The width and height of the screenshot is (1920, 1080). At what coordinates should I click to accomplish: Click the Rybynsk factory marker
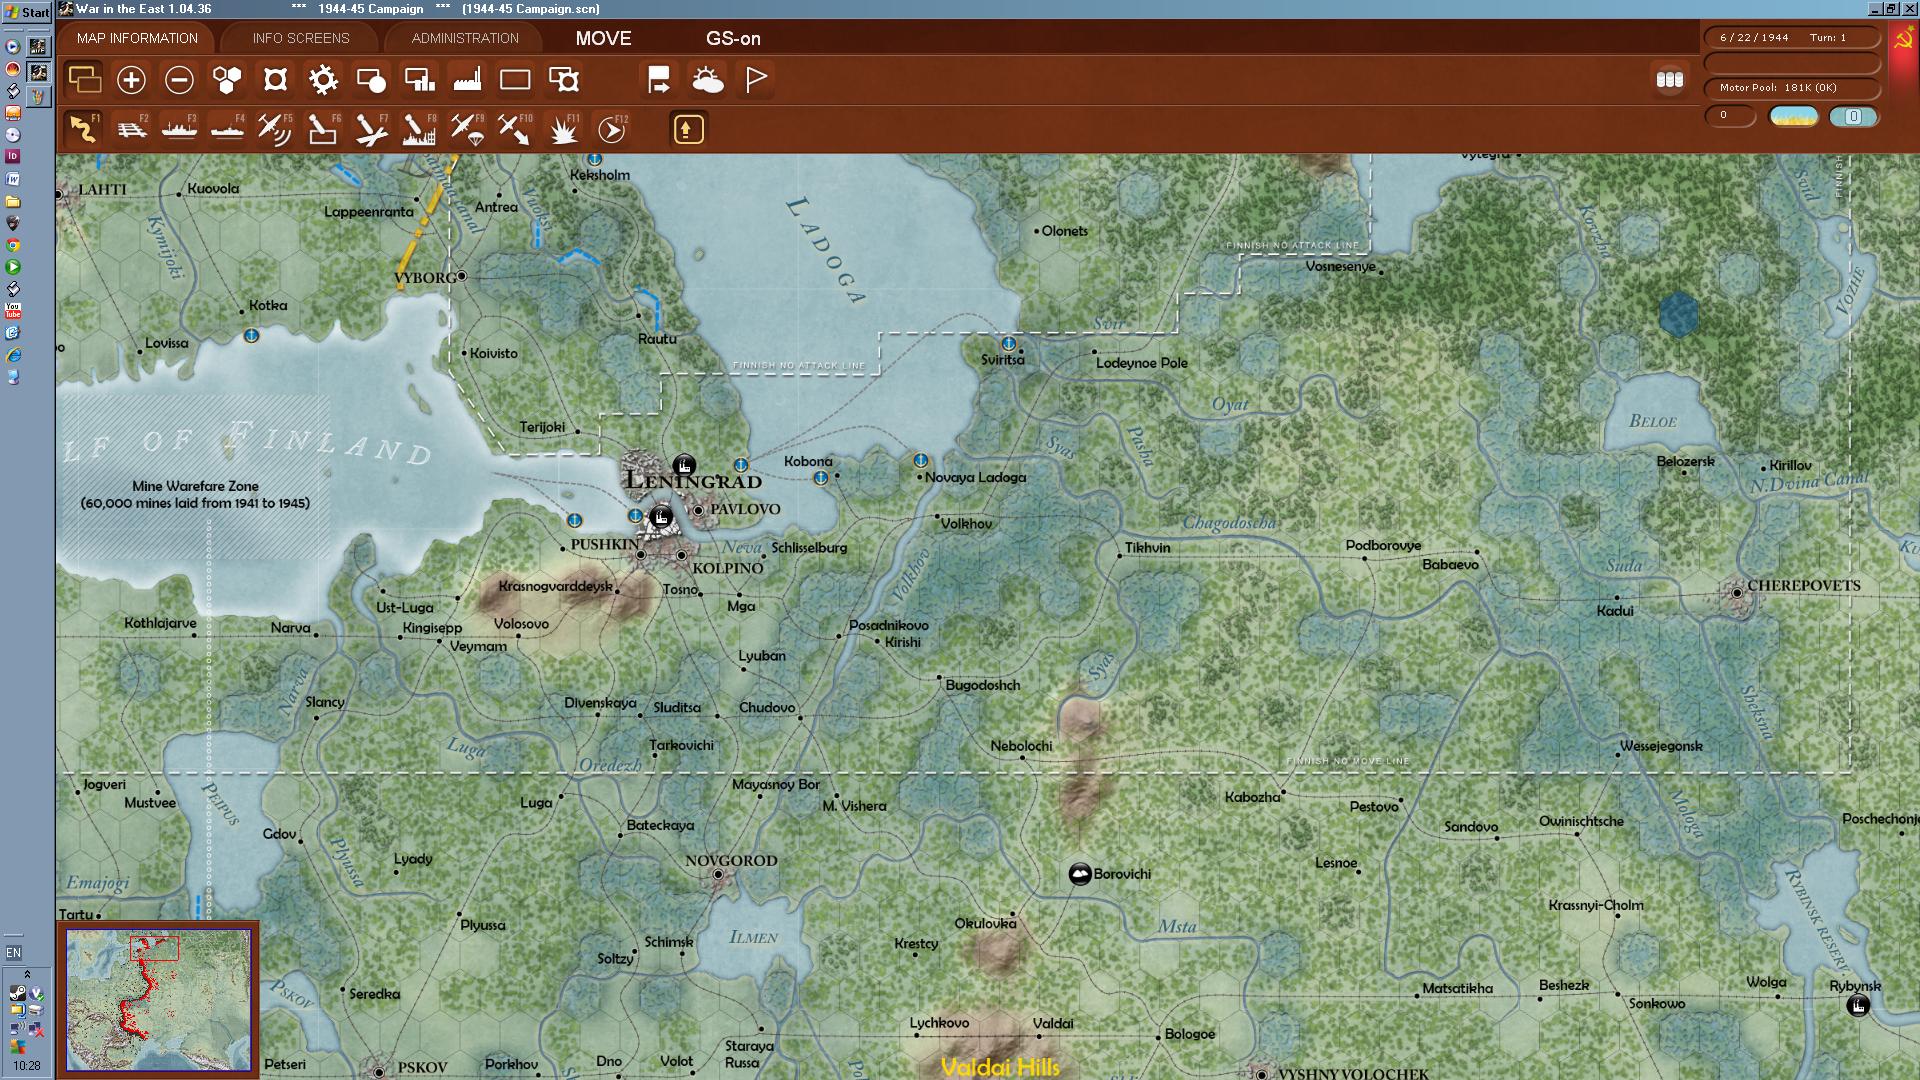coord(1858,1006)
